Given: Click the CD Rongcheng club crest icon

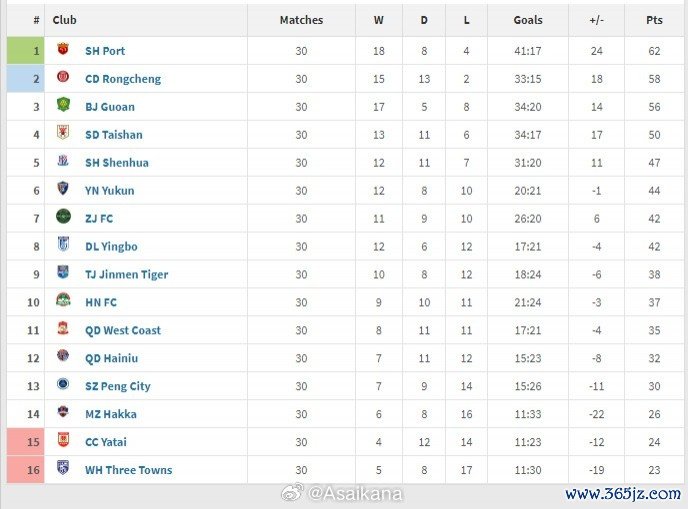Looking at the screenshot, I should coord(63,78).
